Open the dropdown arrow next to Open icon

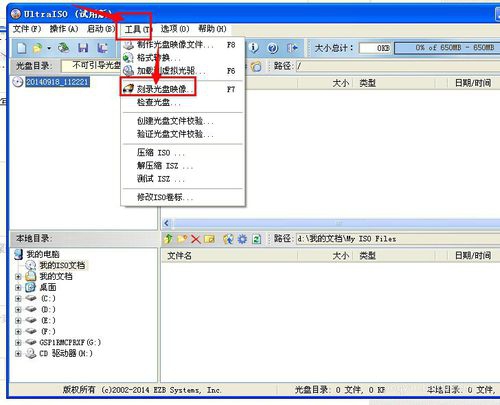click(49, 49)
